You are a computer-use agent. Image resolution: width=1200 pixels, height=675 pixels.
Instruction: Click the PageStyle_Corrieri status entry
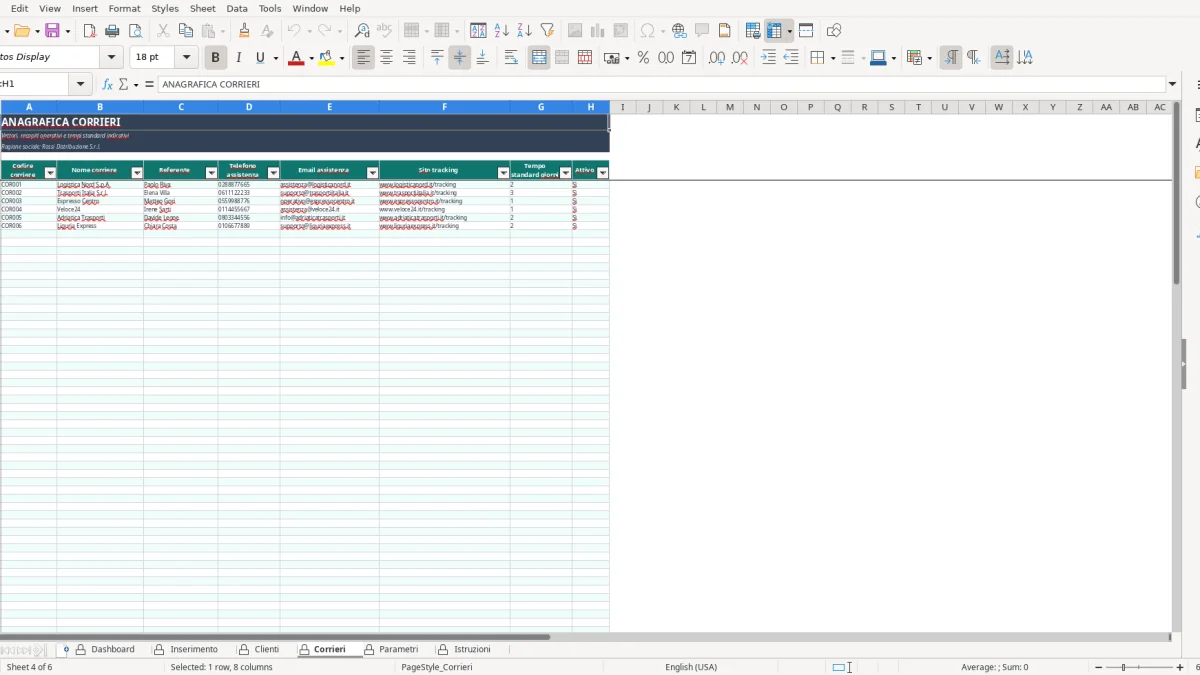437,667
